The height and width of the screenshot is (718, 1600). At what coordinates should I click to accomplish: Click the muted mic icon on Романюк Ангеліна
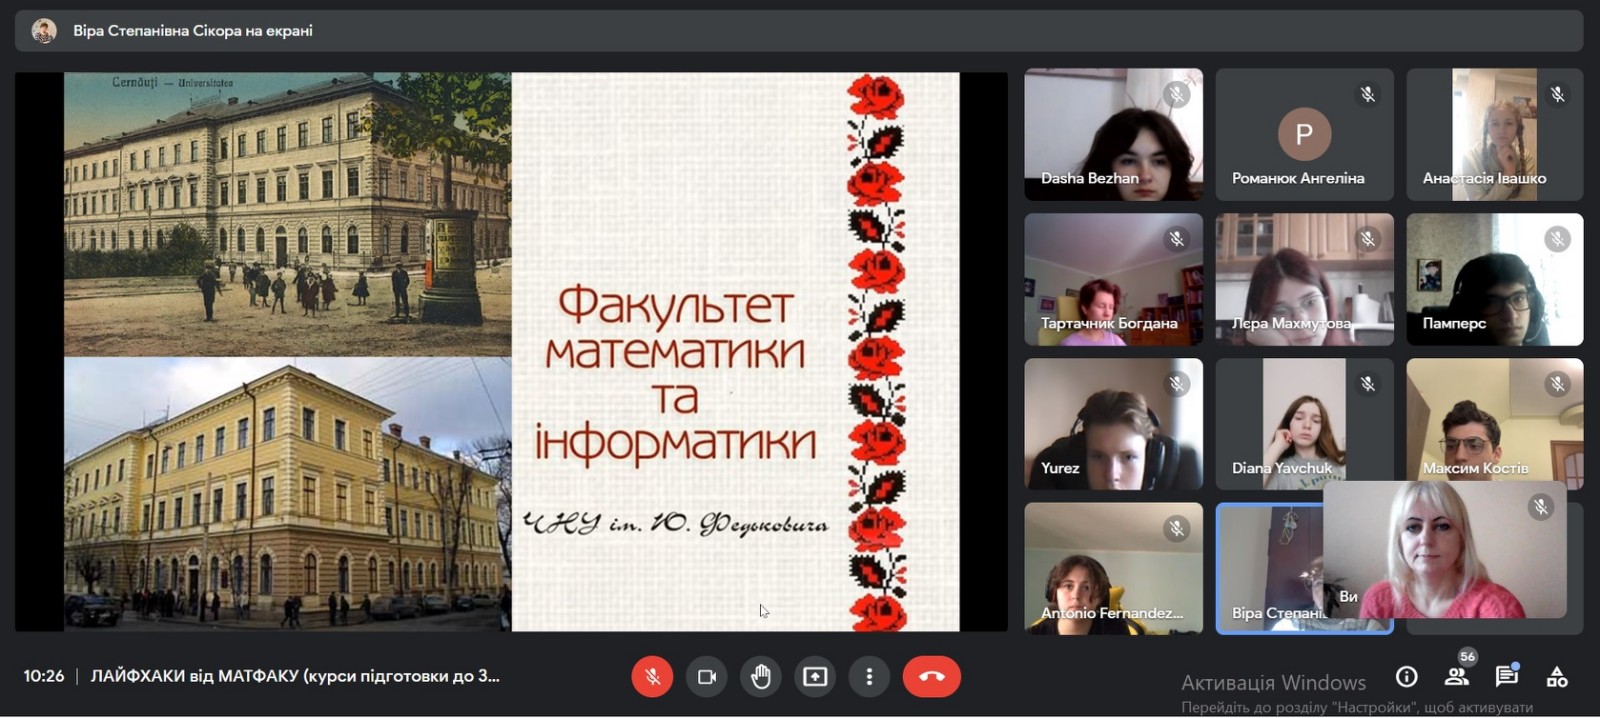pyautogui.click(x=1368, y=95)
